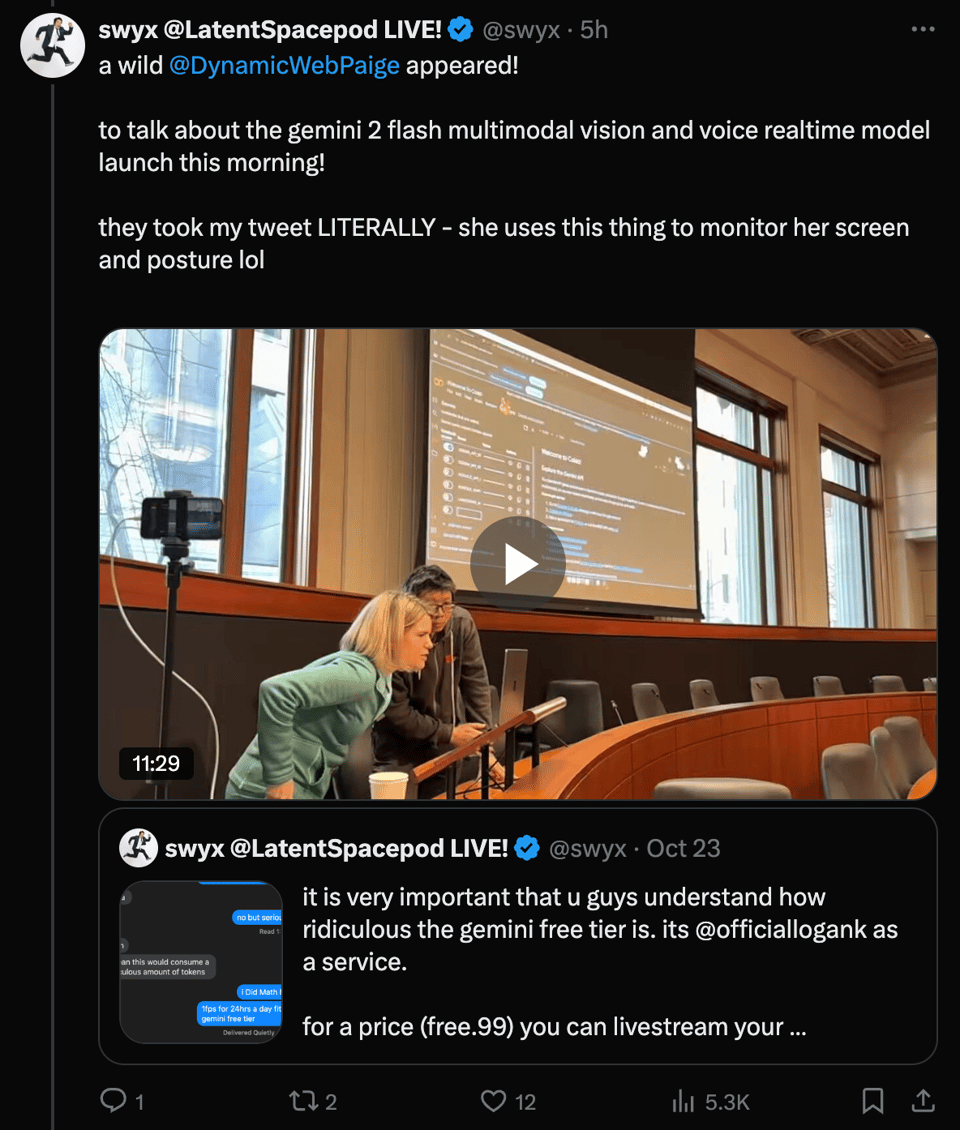Open the @swyx handle in tweet header

[520, 30]
